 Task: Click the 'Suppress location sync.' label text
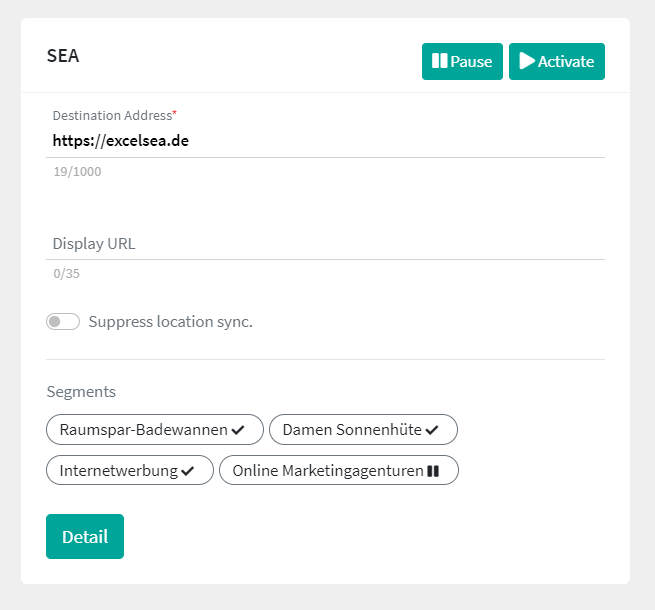[170, 322]
